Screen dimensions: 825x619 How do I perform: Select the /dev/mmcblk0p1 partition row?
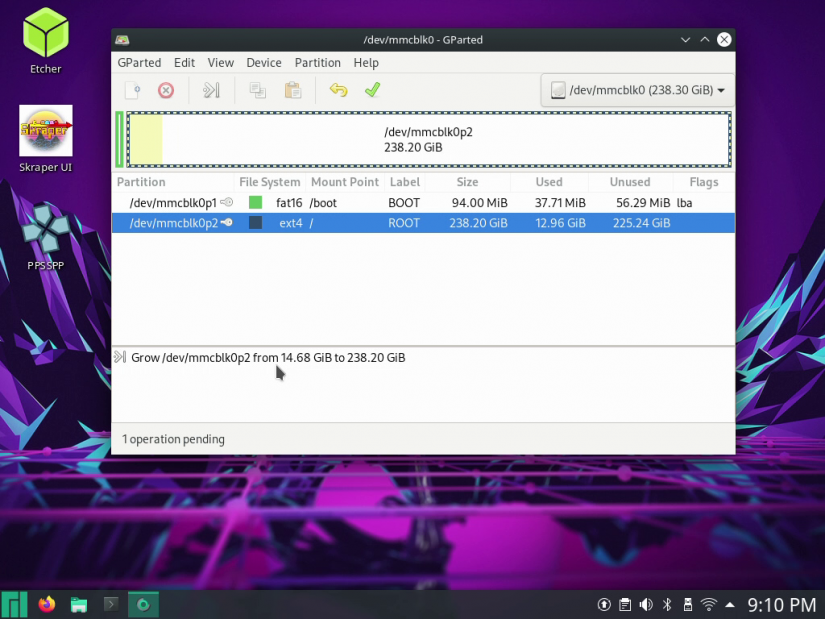[x=300, y=202]
